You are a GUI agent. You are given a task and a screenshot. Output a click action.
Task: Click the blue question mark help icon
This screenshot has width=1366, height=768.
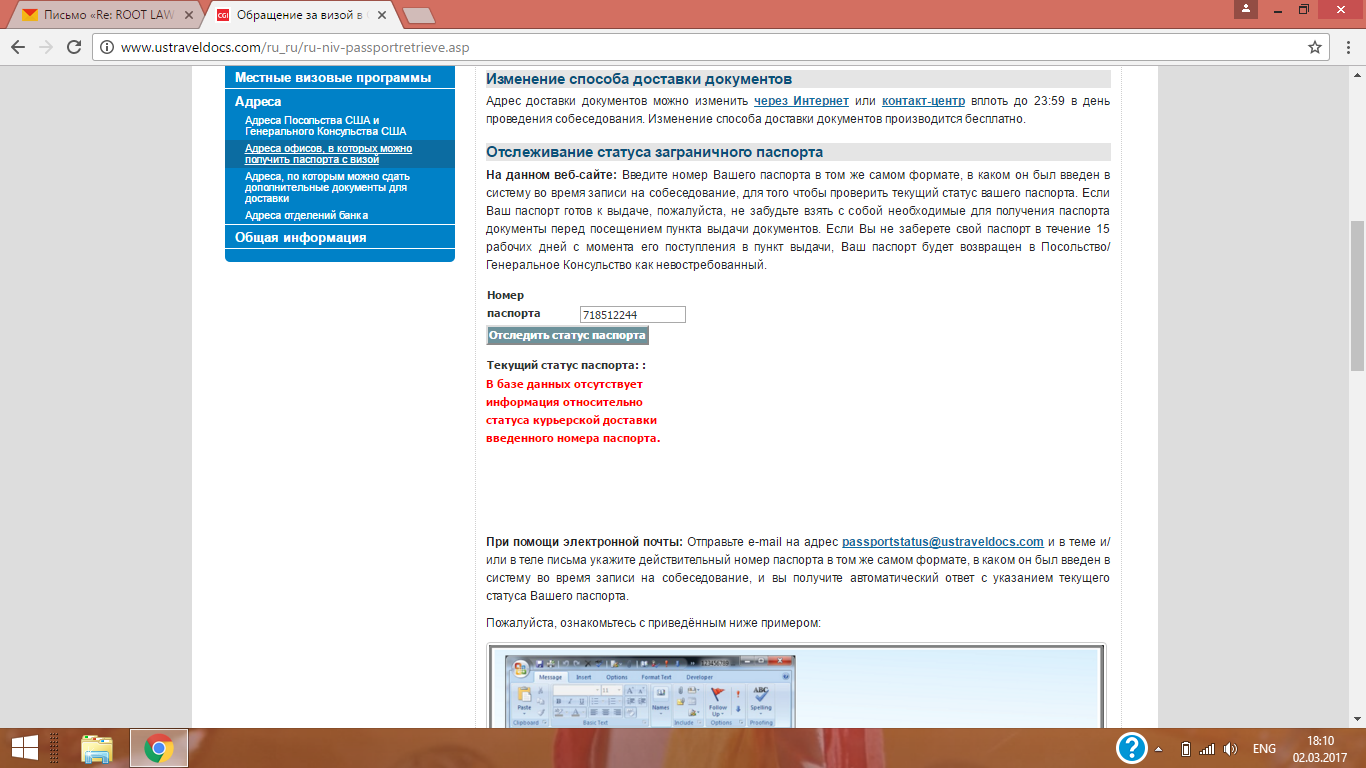click(x=1131, y=748)
